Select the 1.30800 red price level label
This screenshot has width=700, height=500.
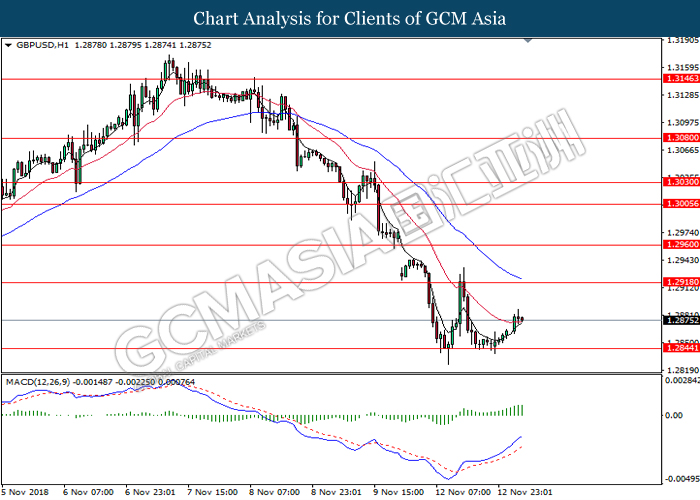681,138
